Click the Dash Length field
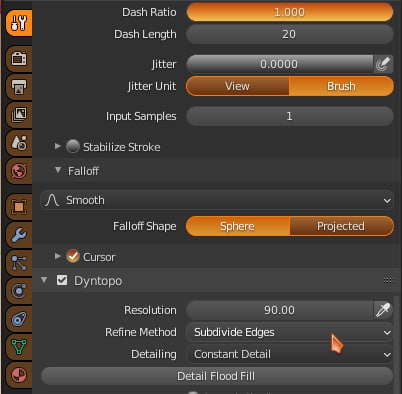The width and height of the screenshot is (402, 394). (290, 34)
